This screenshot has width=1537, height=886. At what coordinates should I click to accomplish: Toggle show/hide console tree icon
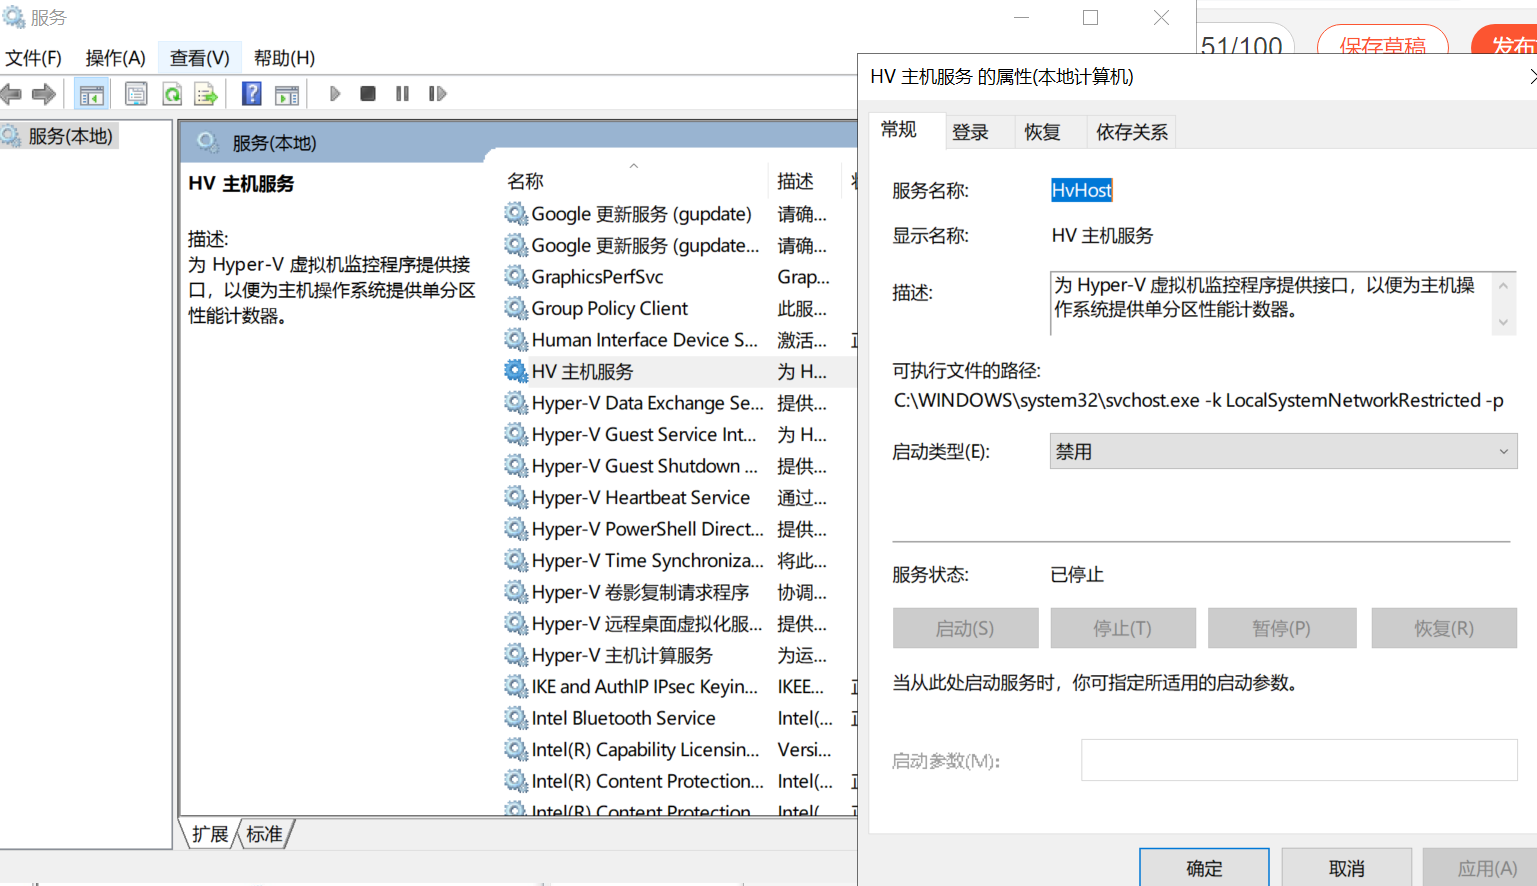point(92,94)
